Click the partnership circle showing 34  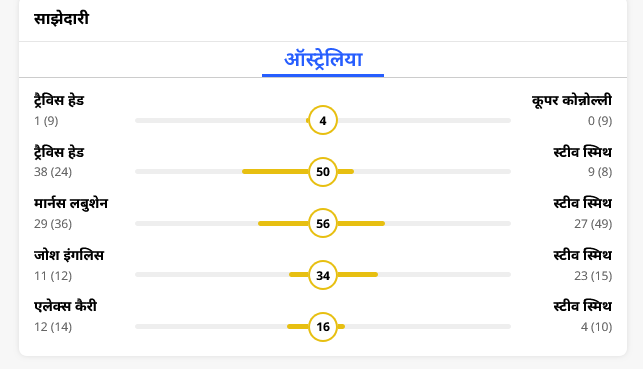coord(323,275)
